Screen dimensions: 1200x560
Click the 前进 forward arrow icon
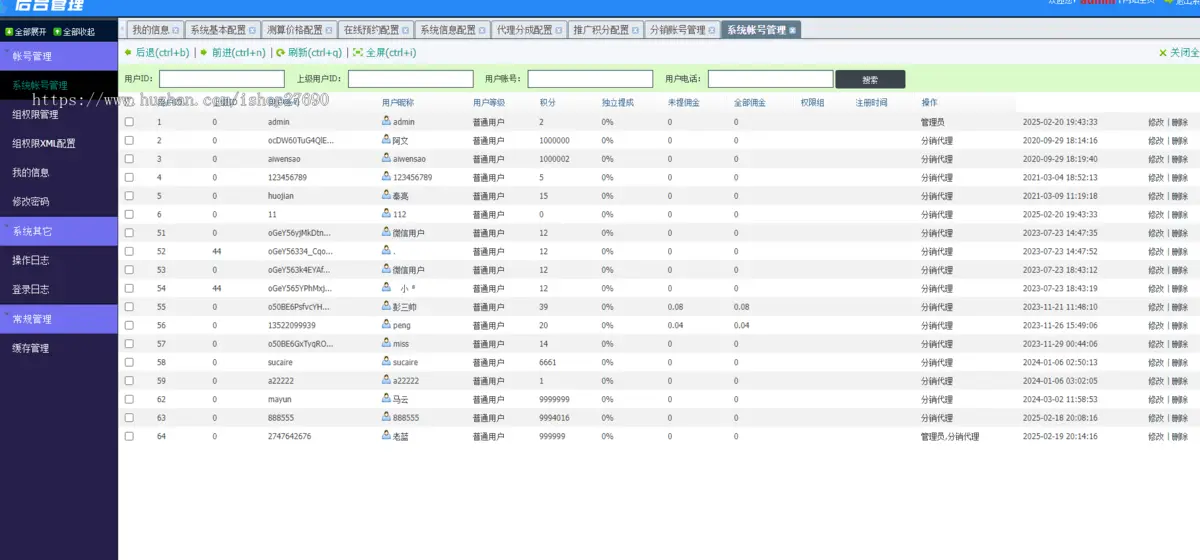(204, 52)
